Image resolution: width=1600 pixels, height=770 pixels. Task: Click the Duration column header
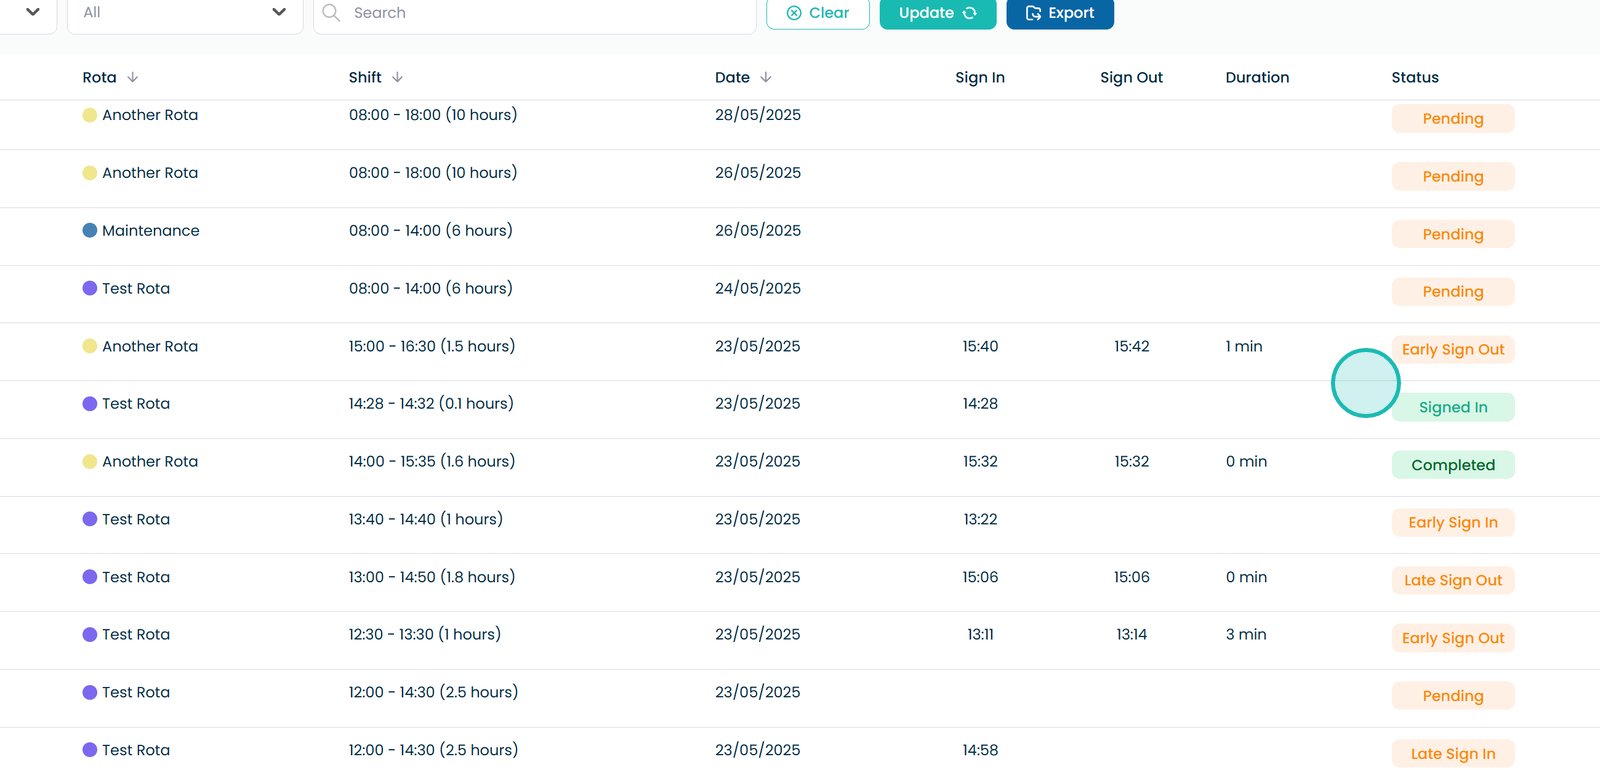tap(1257, 77)
